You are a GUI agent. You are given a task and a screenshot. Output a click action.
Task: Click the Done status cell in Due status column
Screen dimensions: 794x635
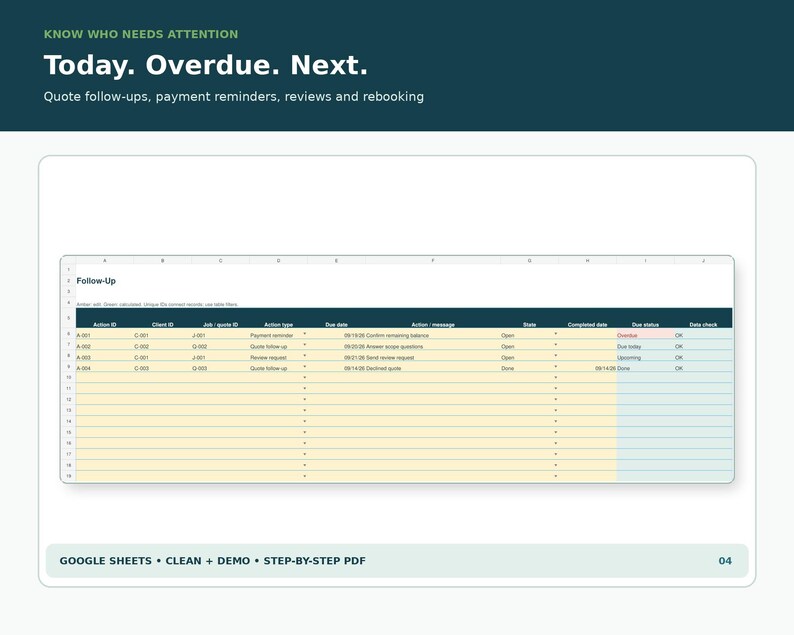pyautogui.click(x=645, y=368)
